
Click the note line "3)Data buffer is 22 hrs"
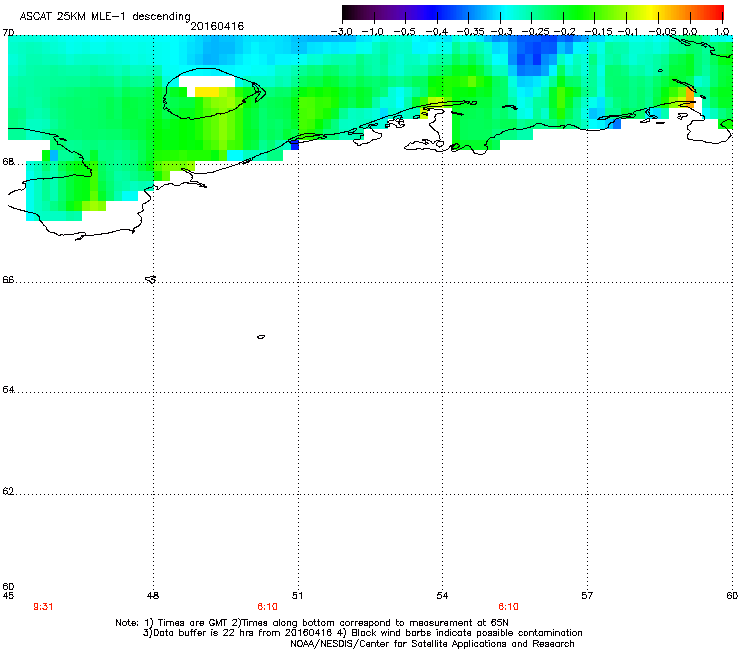tap(362, 633)
